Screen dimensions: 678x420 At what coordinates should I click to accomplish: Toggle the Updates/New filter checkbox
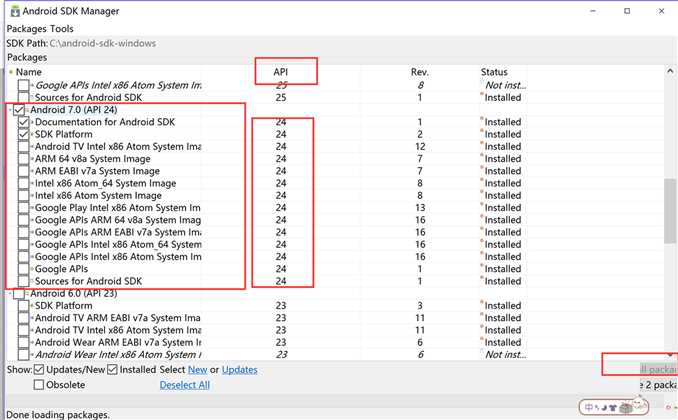click(39, 370)
